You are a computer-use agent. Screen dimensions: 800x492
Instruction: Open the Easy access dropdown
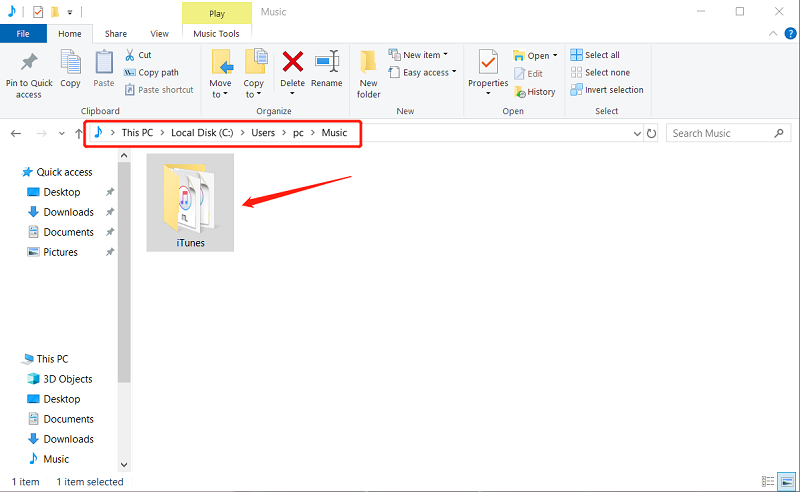click(x=422, y=72)
